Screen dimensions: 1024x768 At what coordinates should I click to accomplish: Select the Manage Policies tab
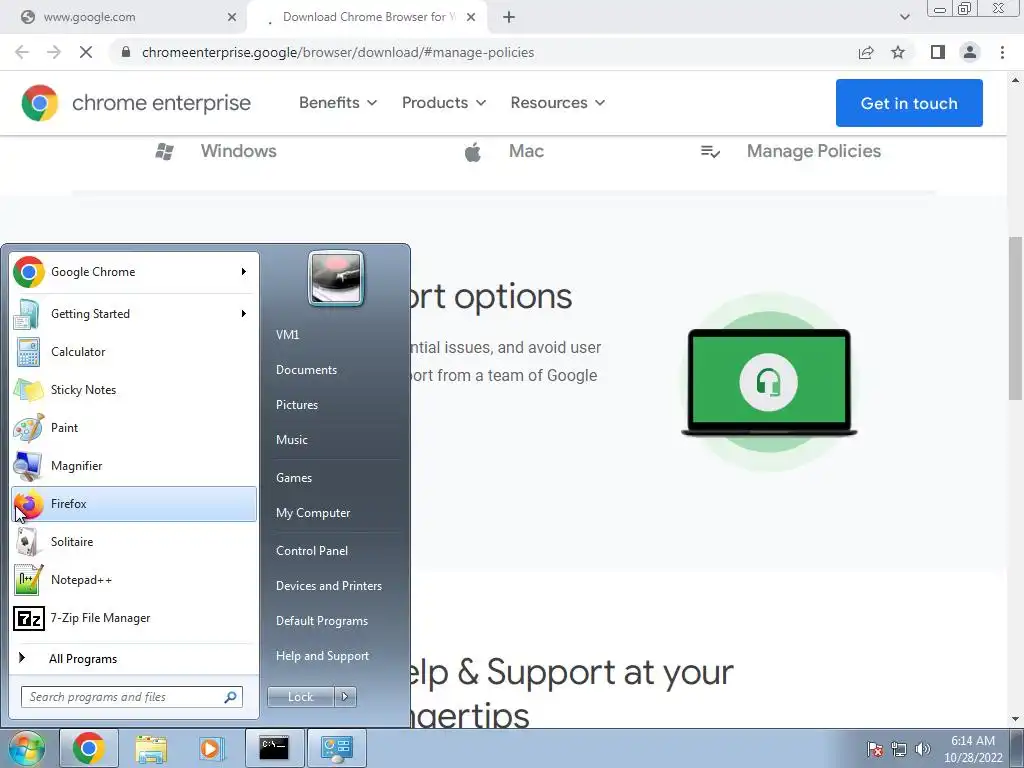790,151
